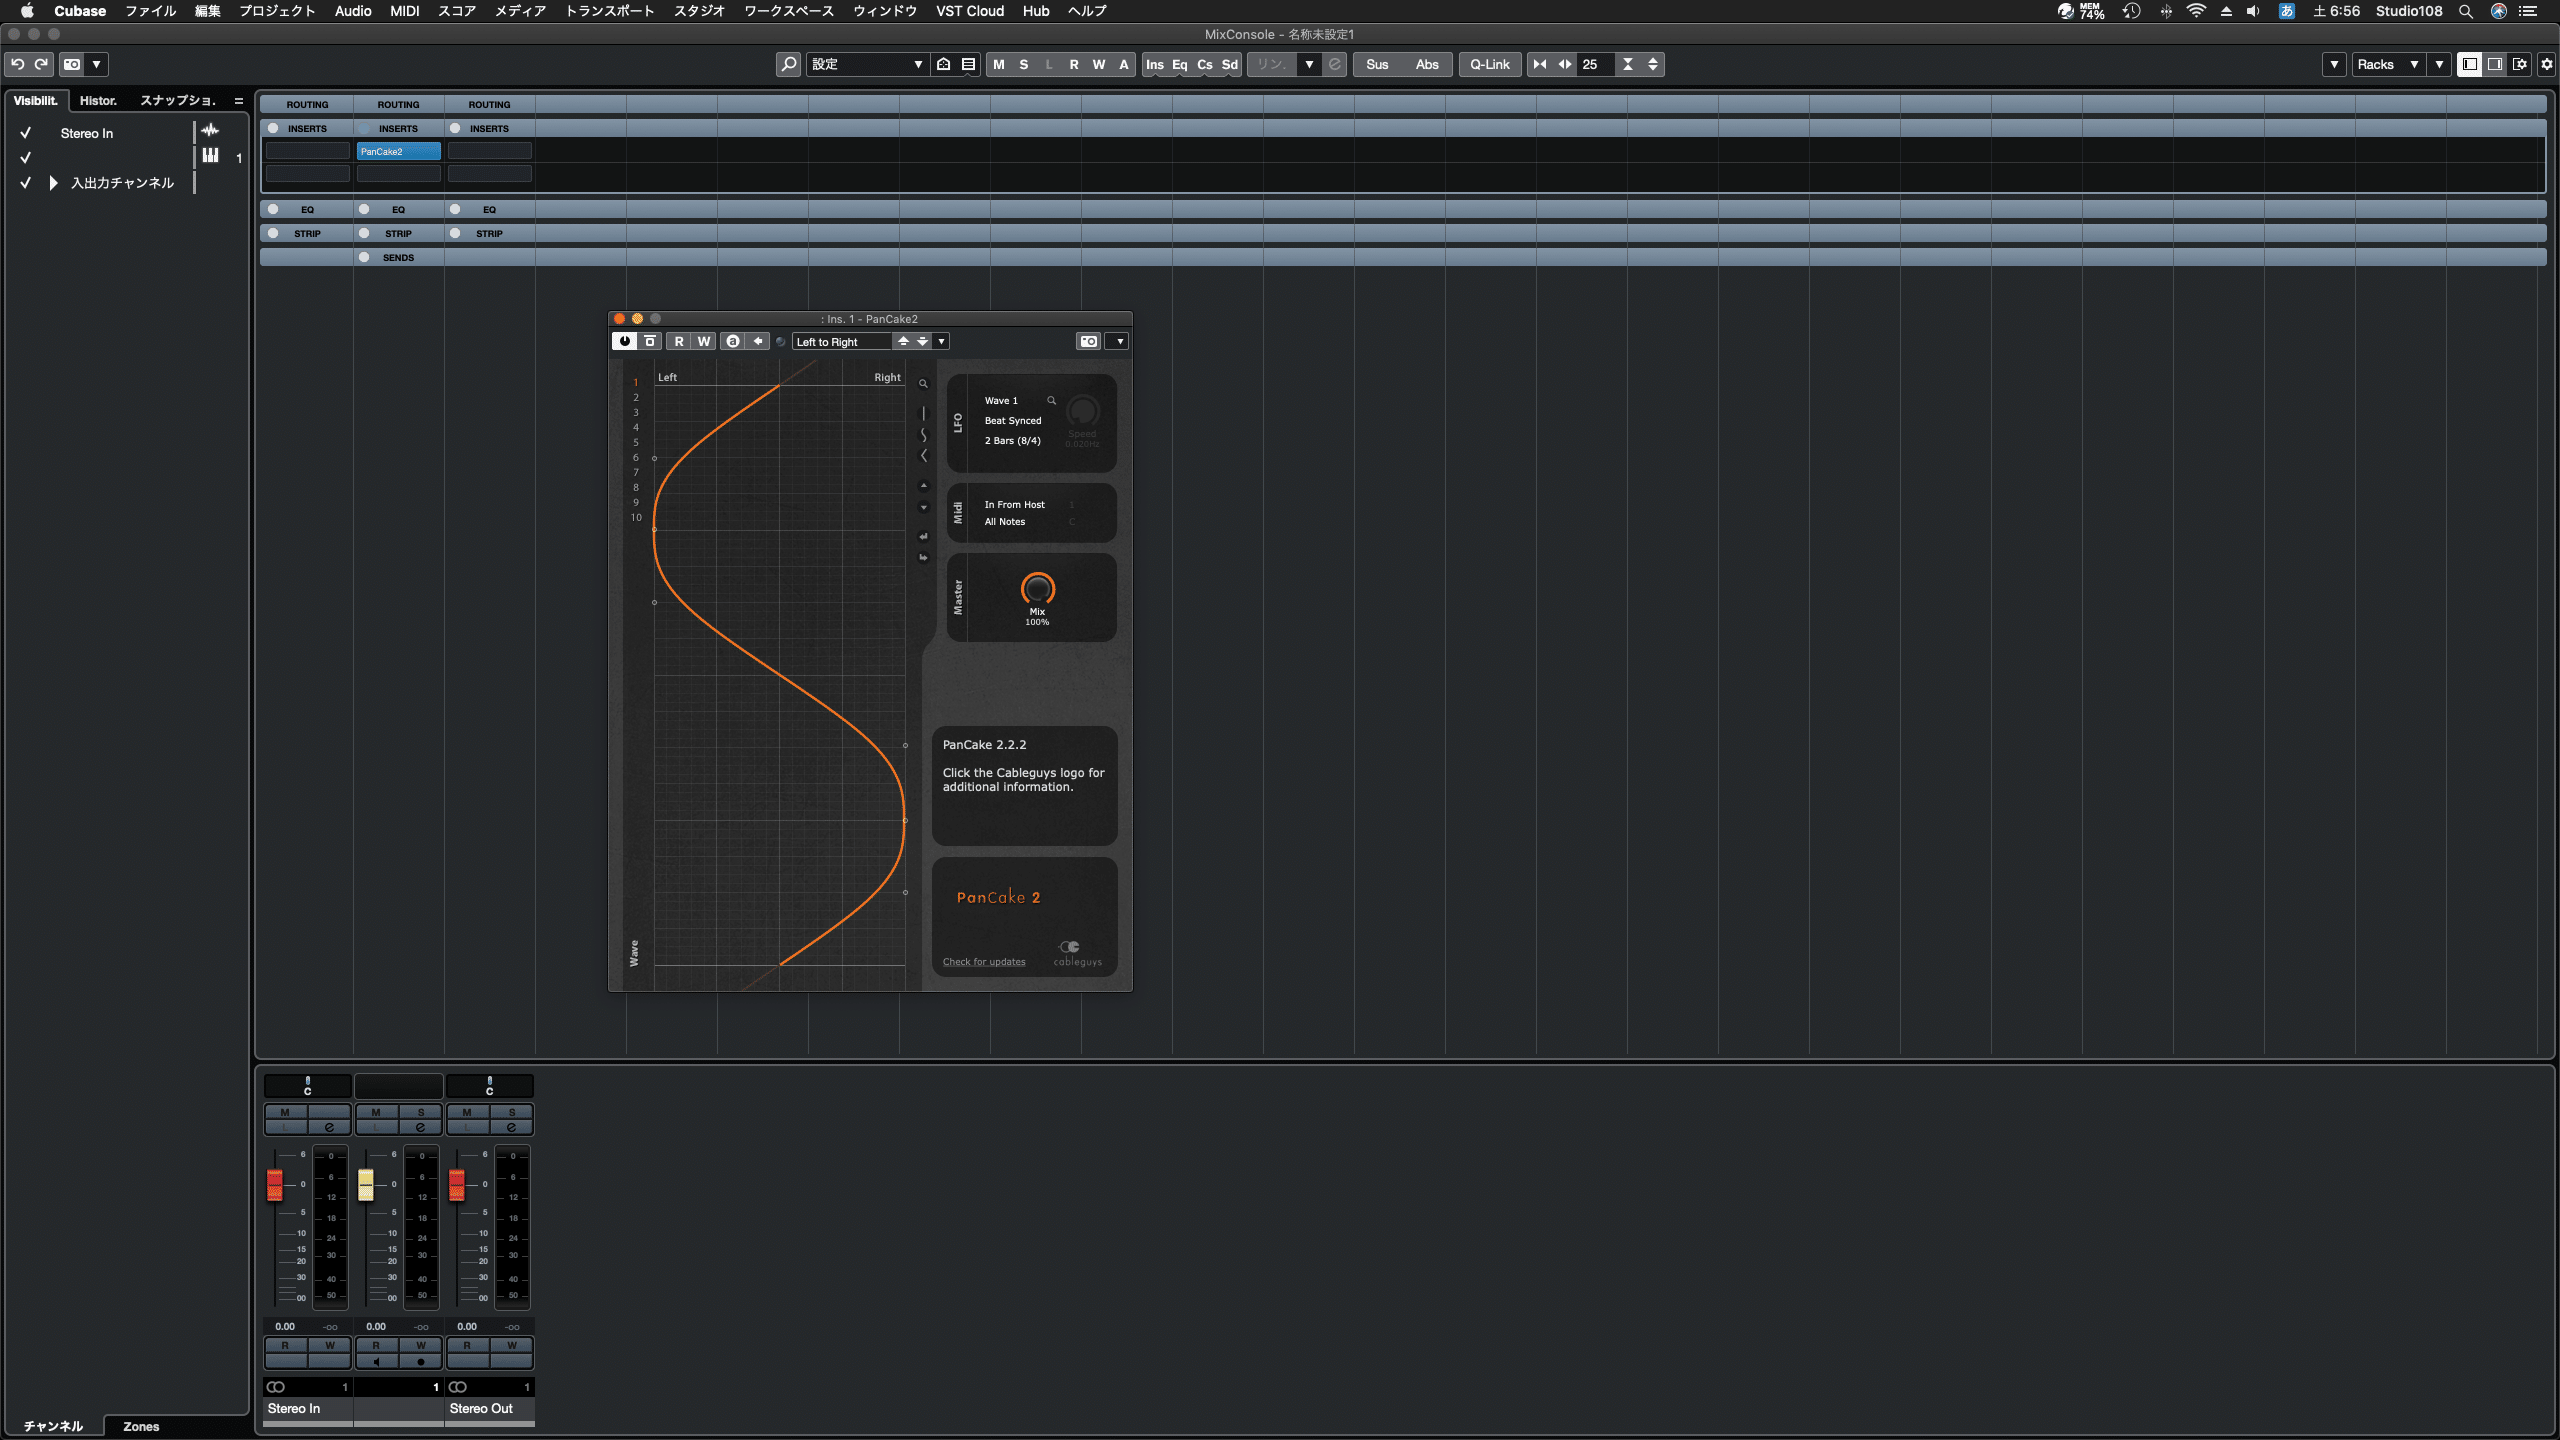The image size is (2560, 1440).
Task: Select the S-curve wave drawing tool
Action: click(x=923, y=435)
